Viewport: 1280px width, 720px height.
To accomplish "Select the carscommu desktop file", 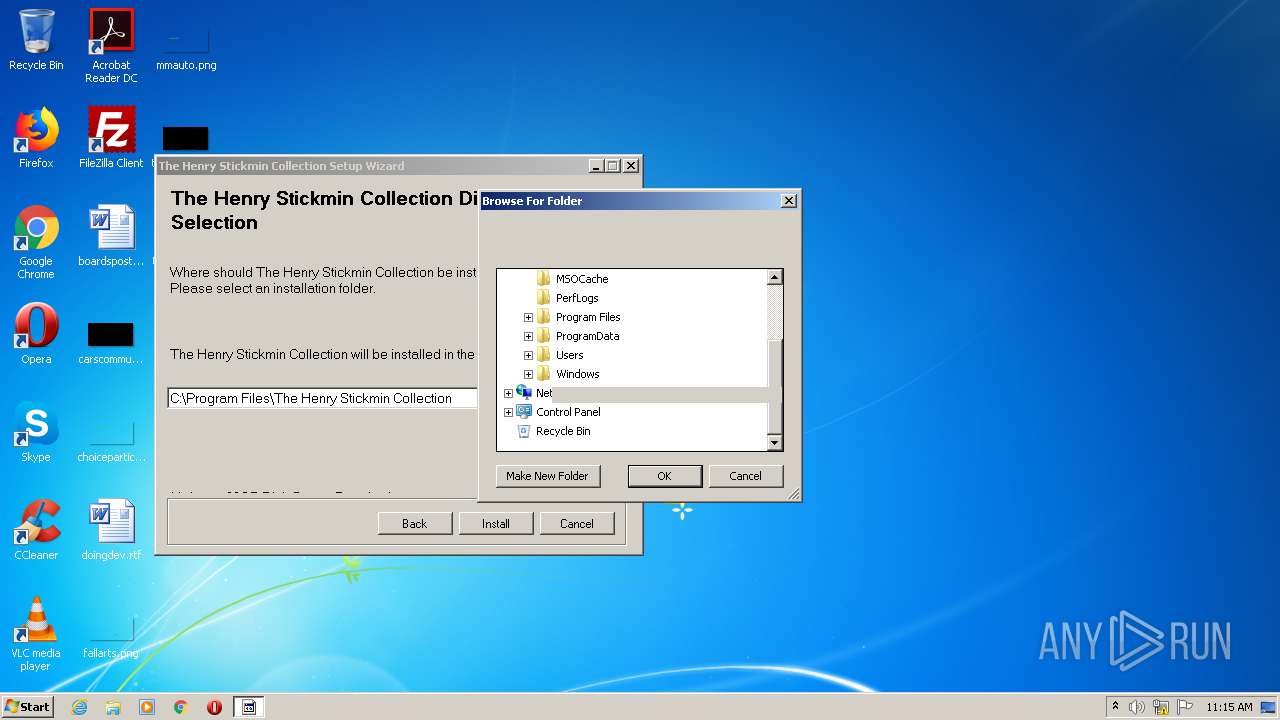I will pyautogui.click(x=111, y=342).
